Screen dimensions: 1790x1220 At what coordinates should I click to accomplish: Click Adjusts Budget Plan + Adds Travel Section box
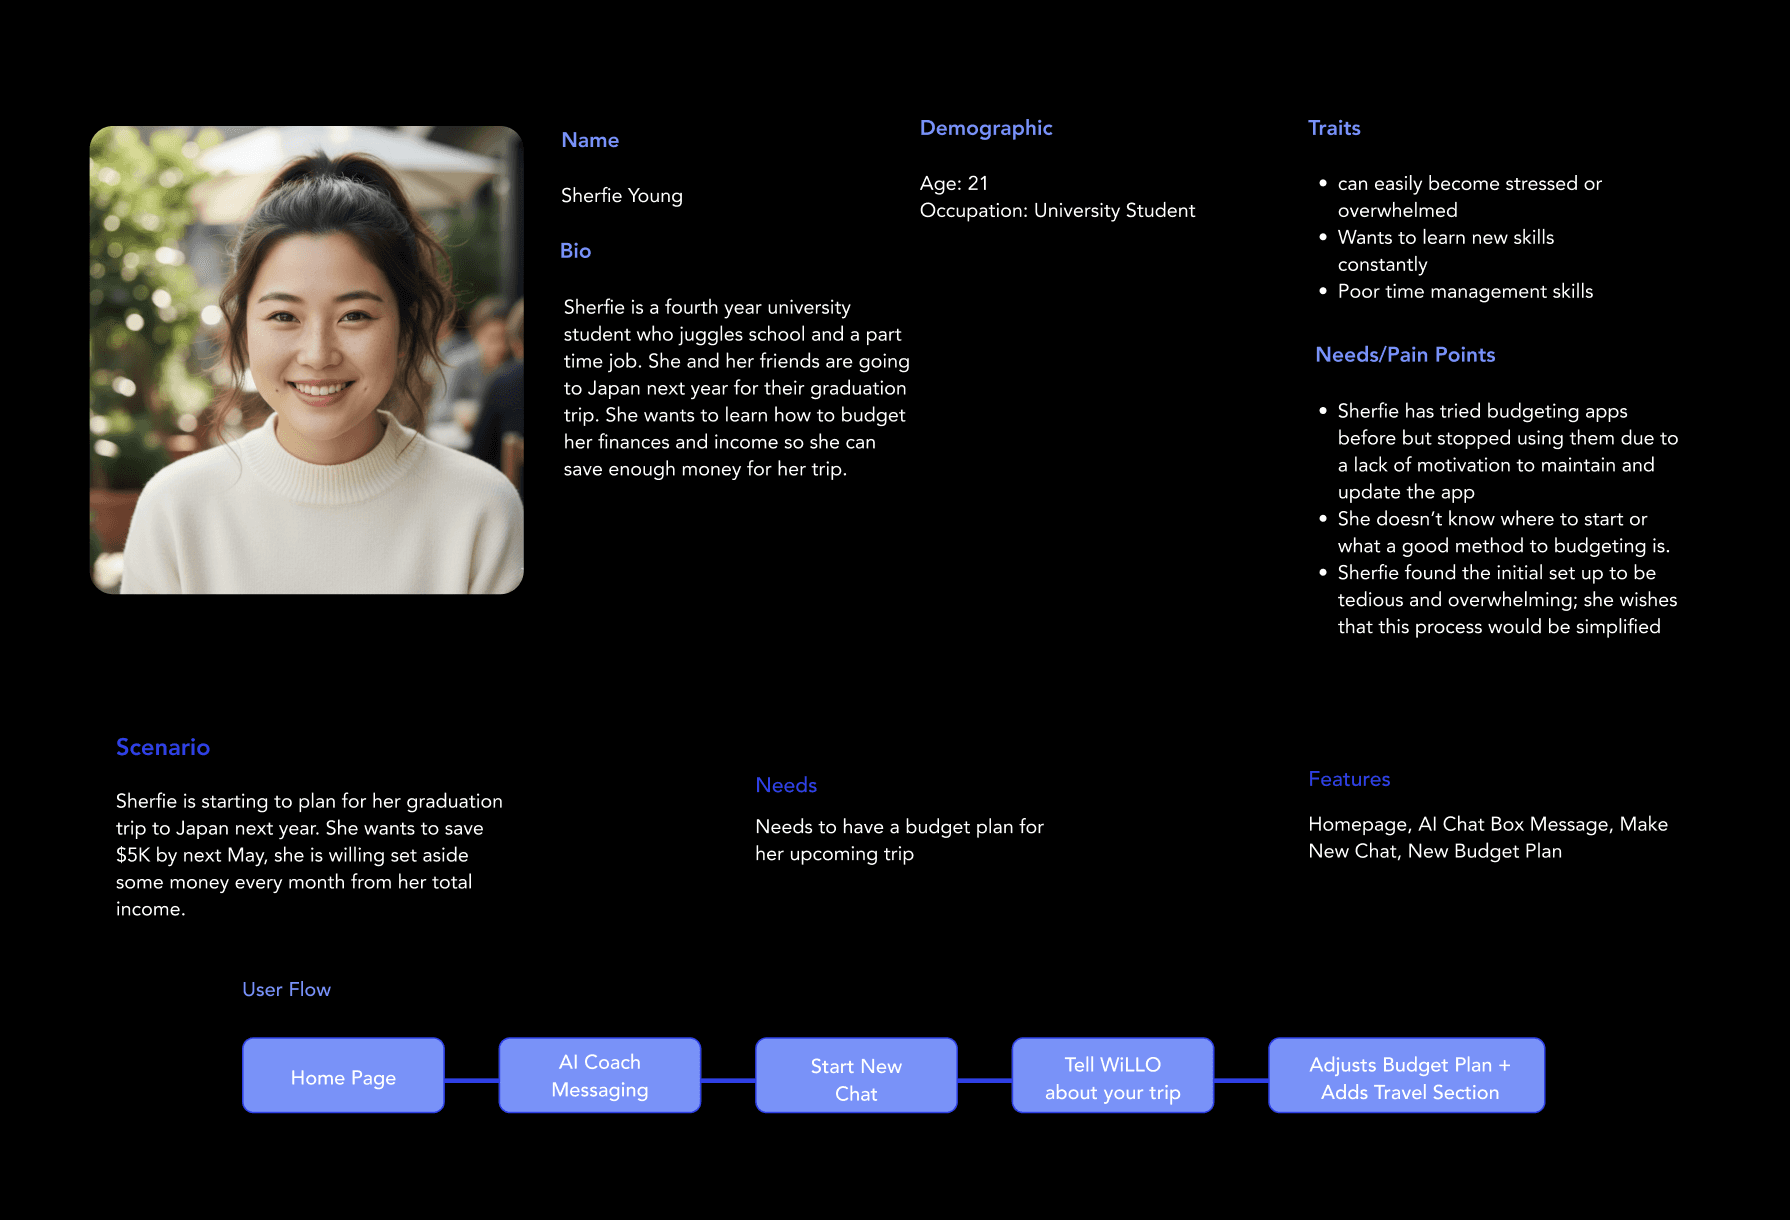(1407, 1075)
